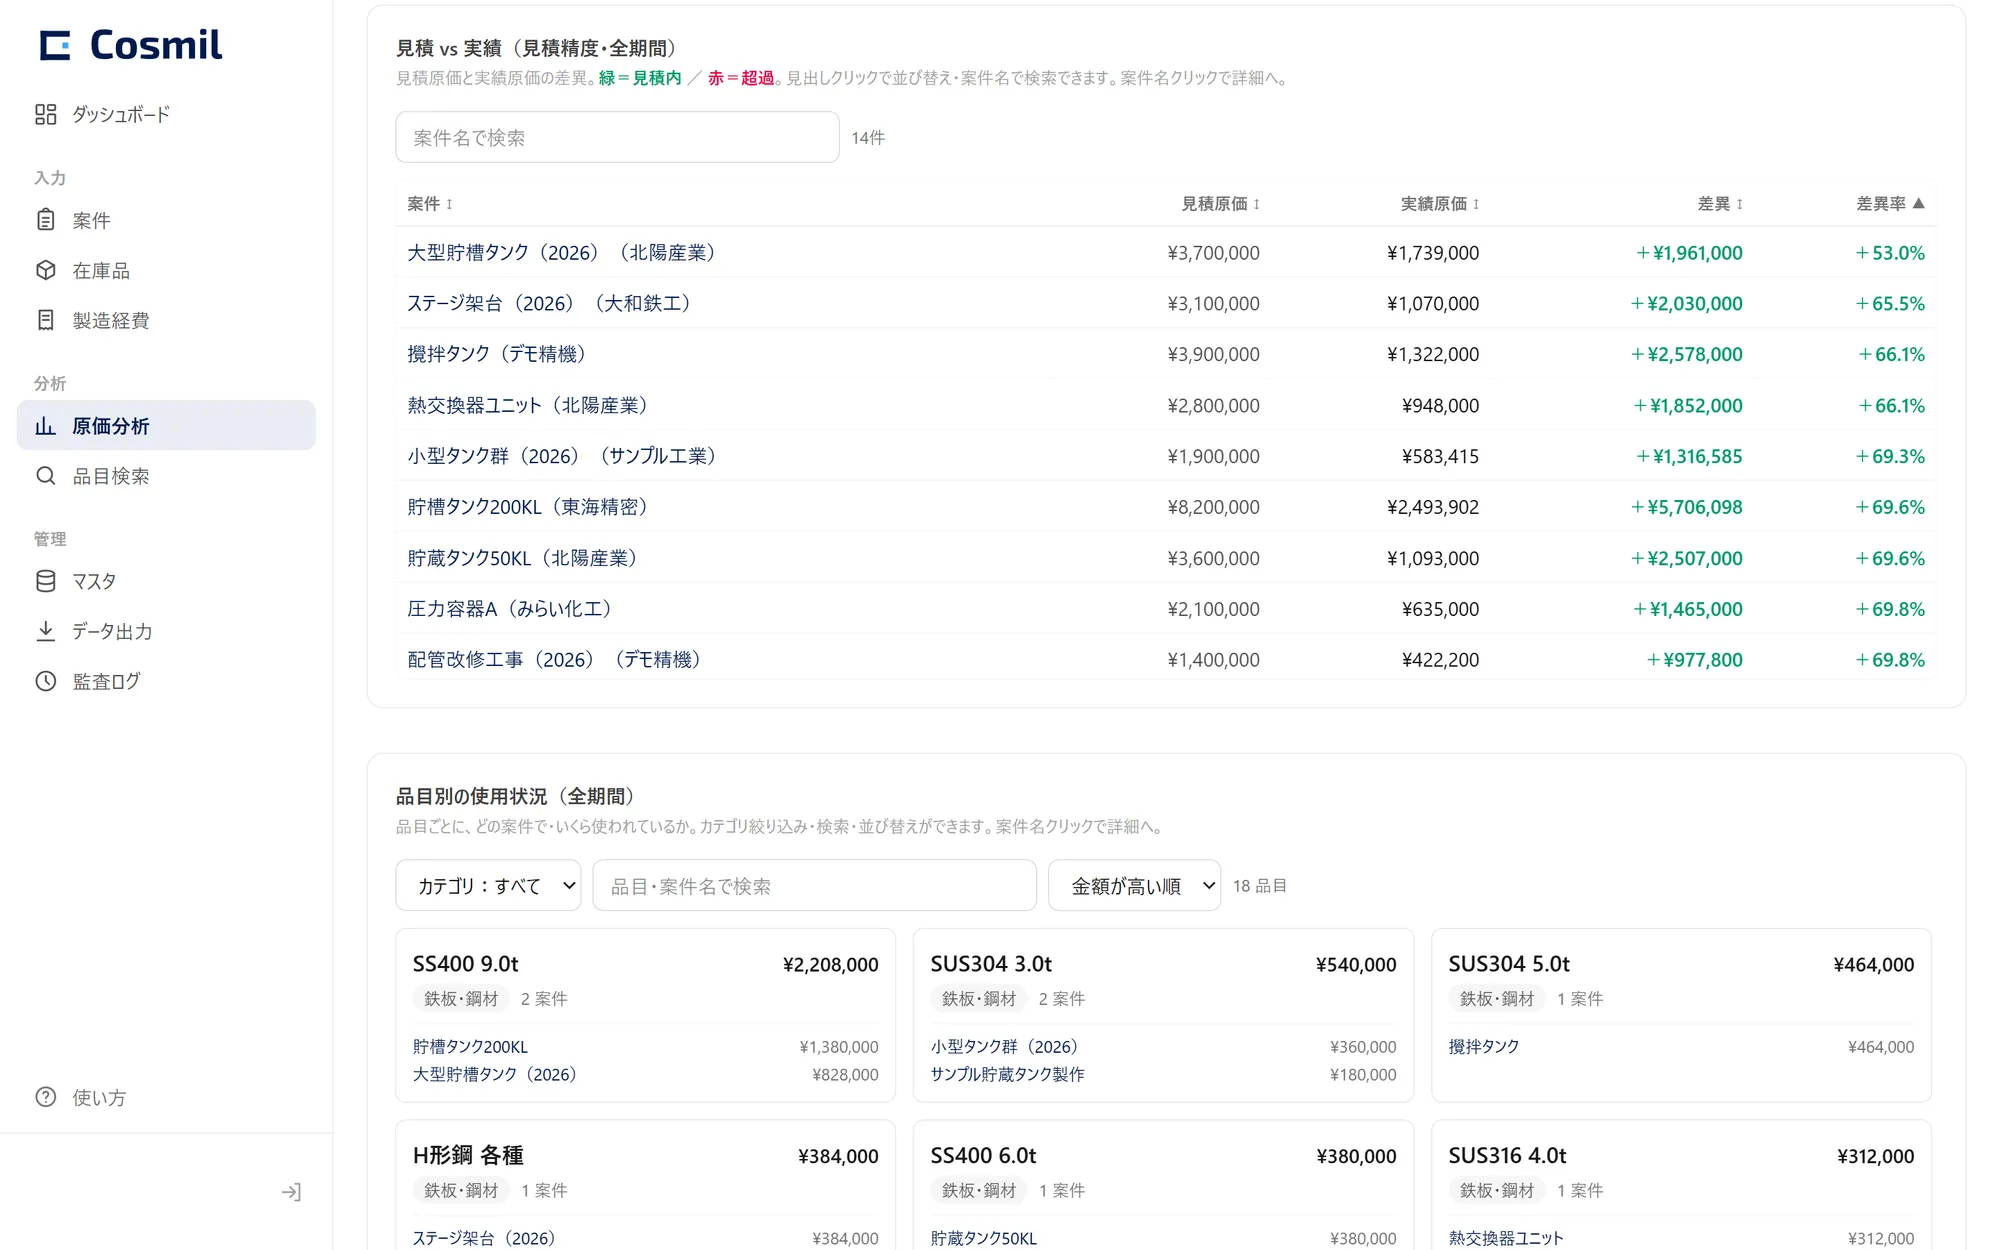Open the 在庫品 menu item

click(166, 270)
